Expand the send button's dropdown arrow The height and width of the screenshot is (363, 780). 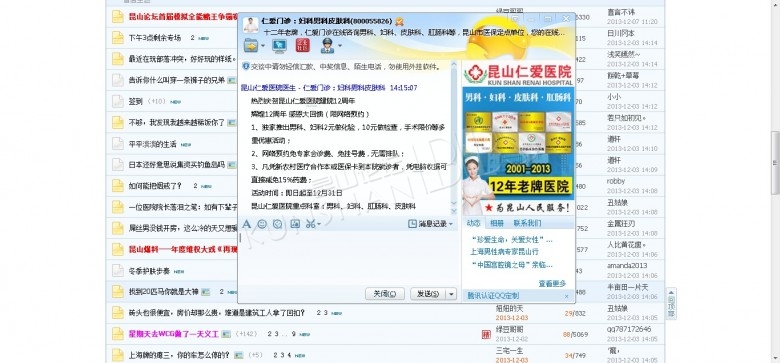451,294
